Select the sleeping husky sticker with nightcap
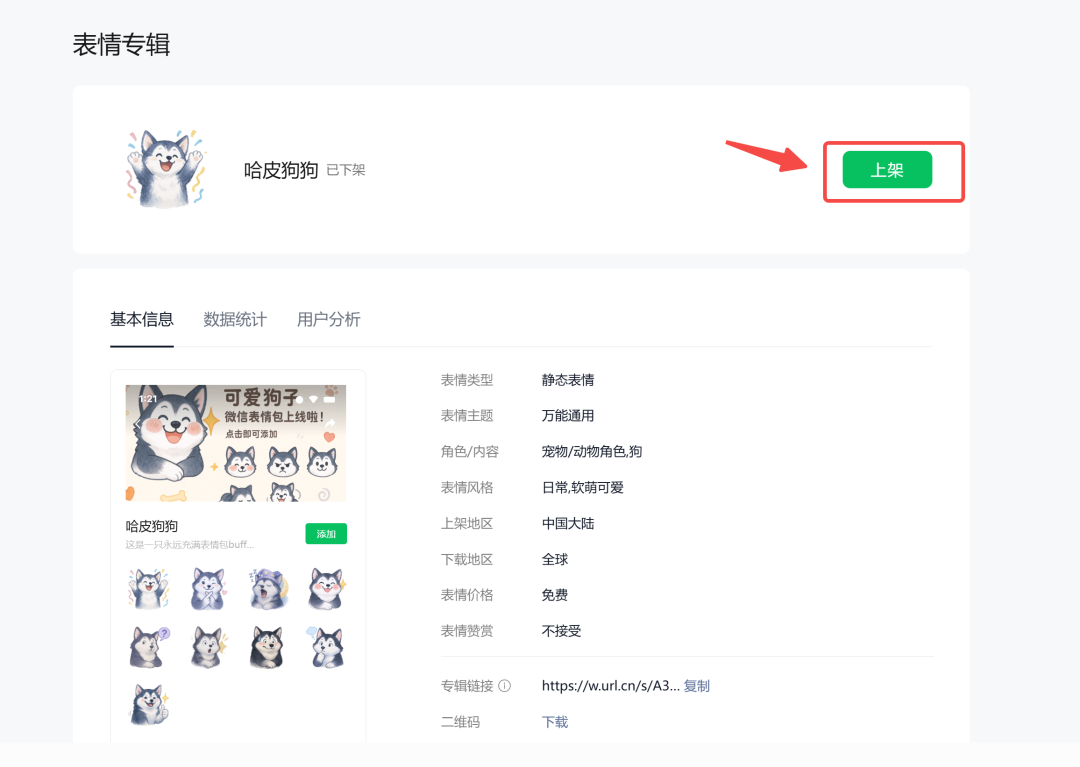Image resolution: width=1080 pixels, height=767 pixels. tap(267, 589)
